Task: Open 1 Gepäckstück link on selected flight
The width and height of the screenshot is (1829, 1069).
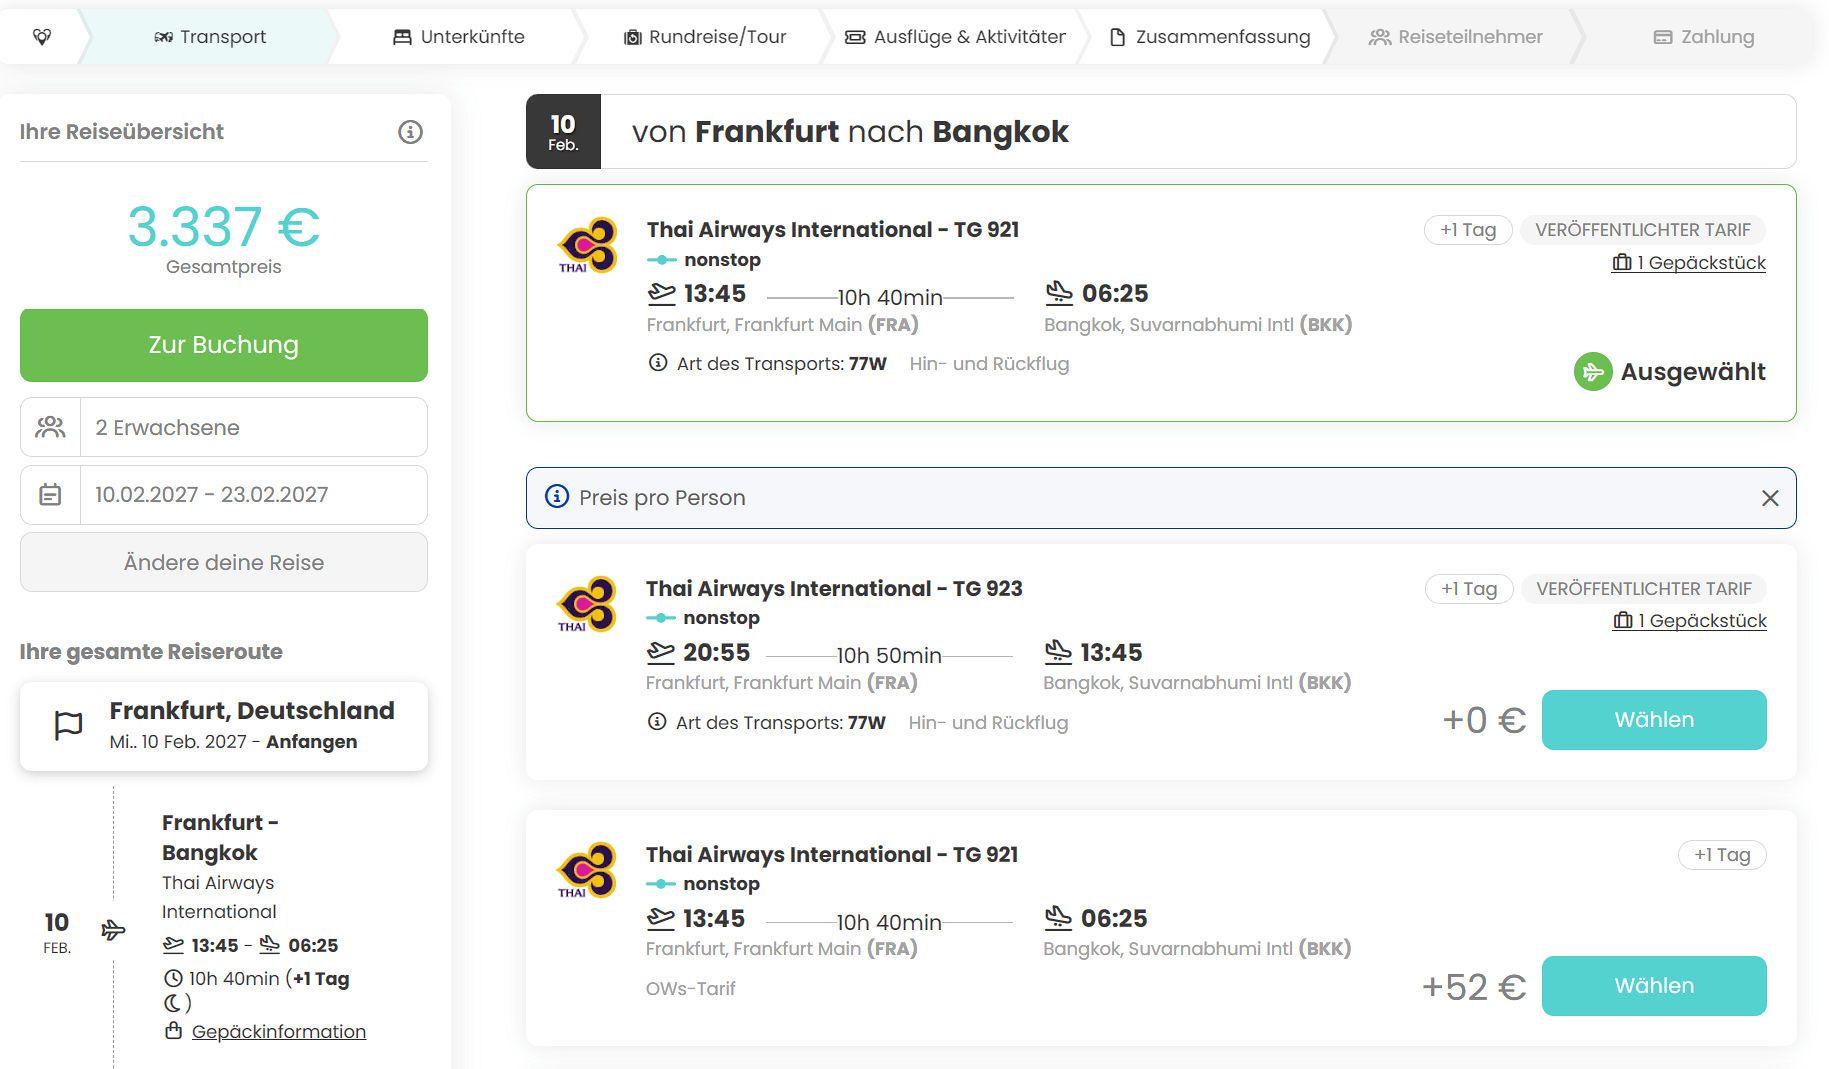Action: (x=1689, y=263)
